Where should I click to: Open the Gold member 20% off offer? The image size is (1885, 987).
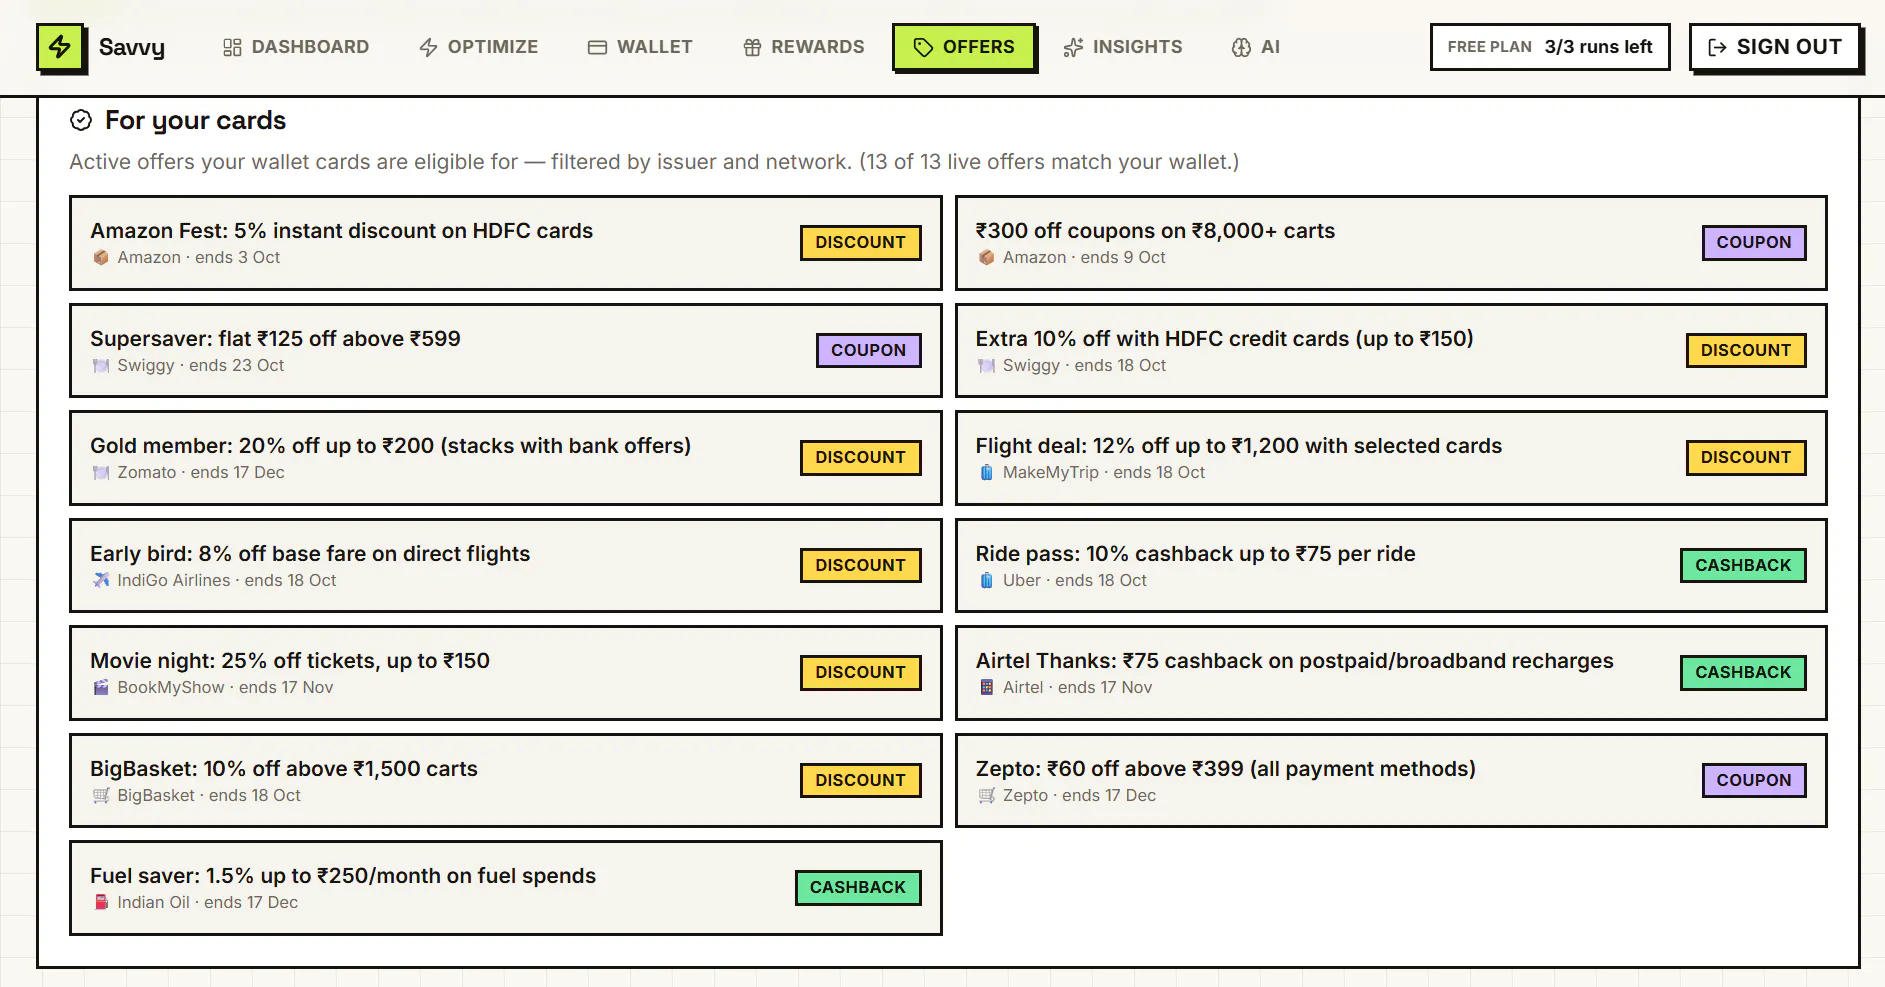(x=506, y=458)
